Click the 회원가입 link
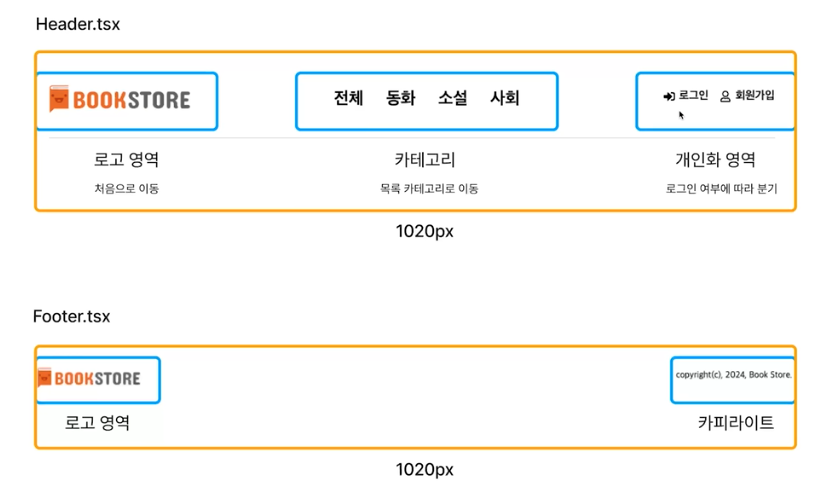The width and height of the screenshot is (834, 490). click(x=755, y=95)
